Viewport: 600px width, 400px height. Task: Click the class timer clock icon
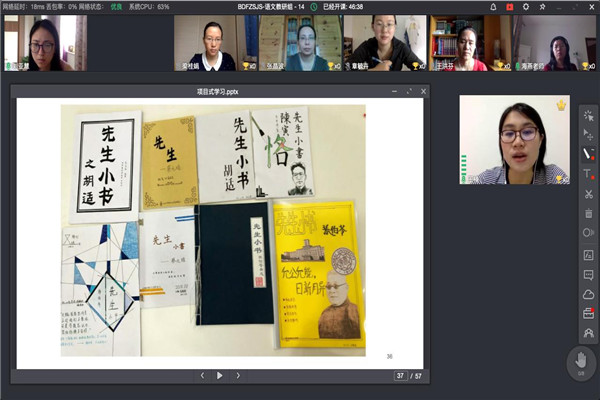pyautogui.click(x=314, y=7)
